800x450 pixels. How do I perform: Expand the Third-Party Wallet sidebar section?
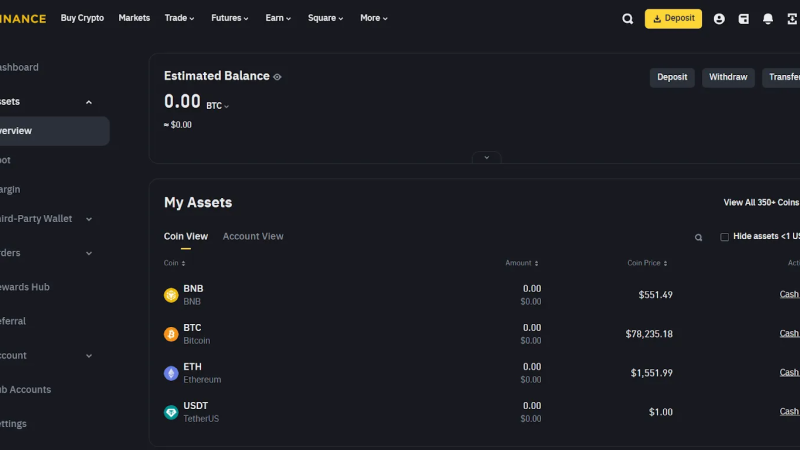pyautogui.click(x=89, y=219)
